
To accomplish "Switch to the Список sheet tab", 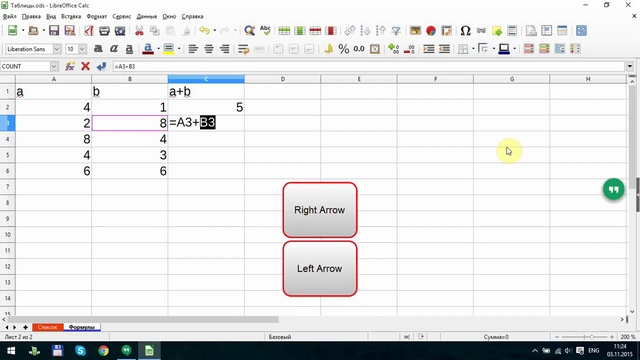I will click(x=48, y=327).
